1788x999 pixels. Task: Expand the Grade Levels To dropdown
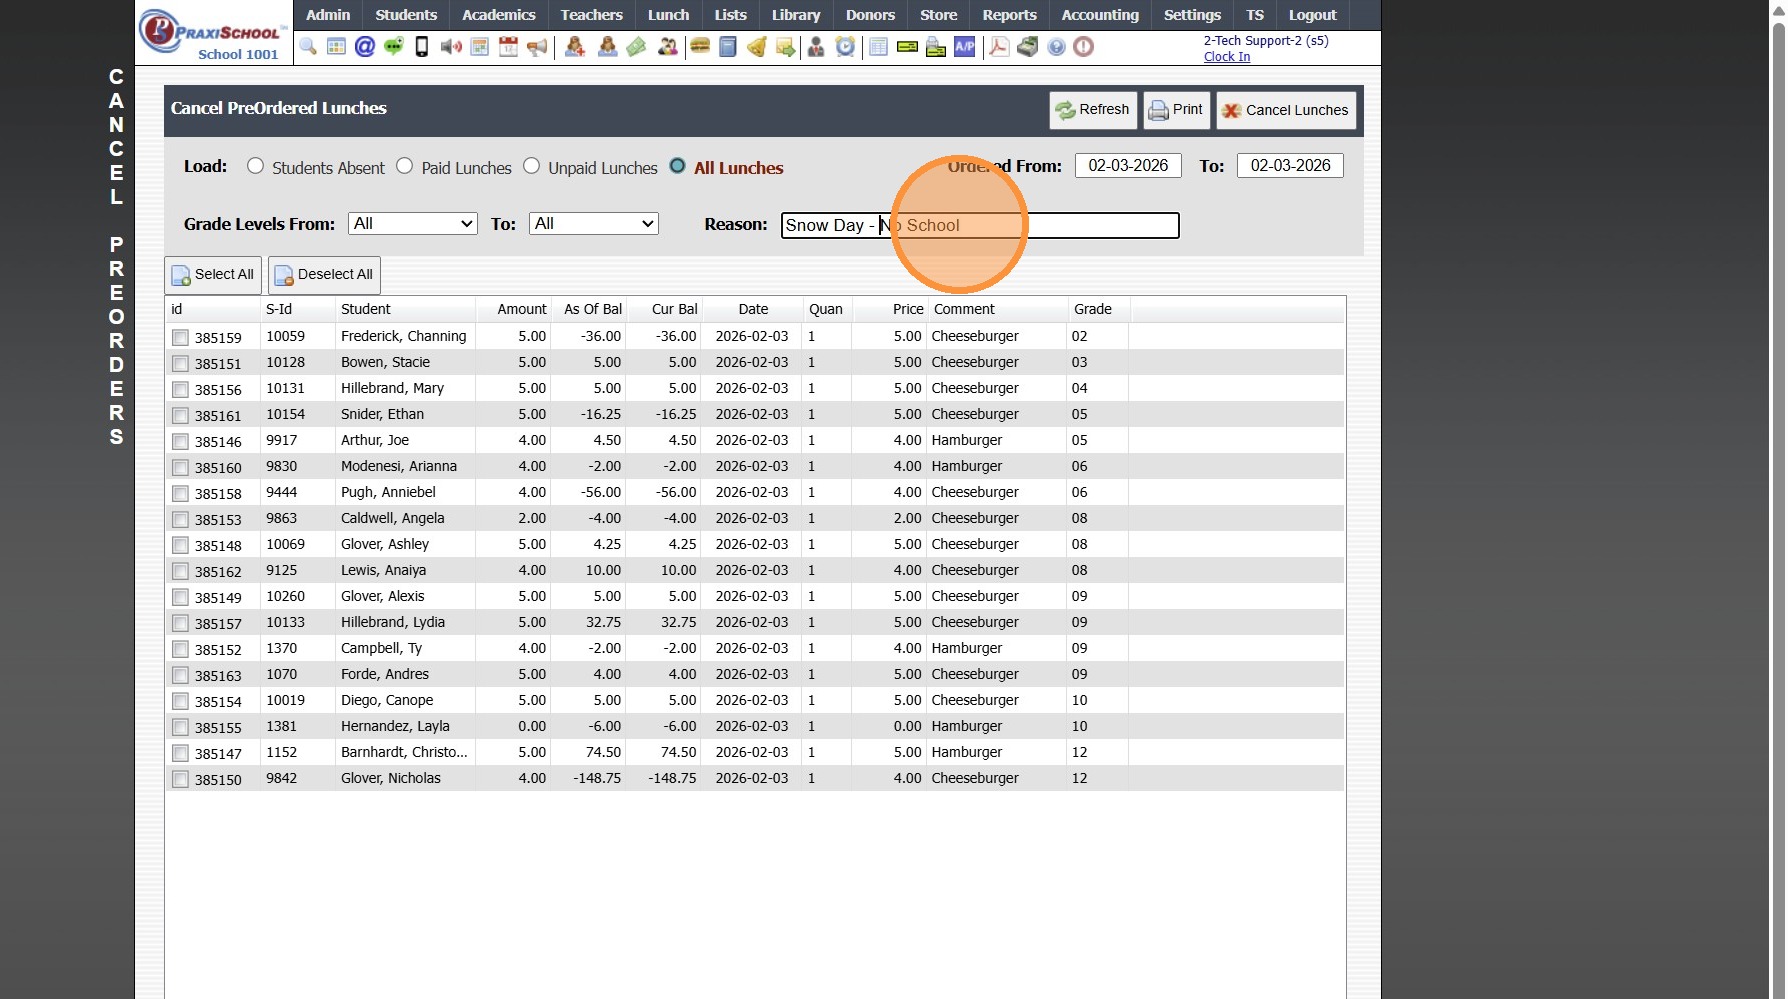[x=593, y=224]
